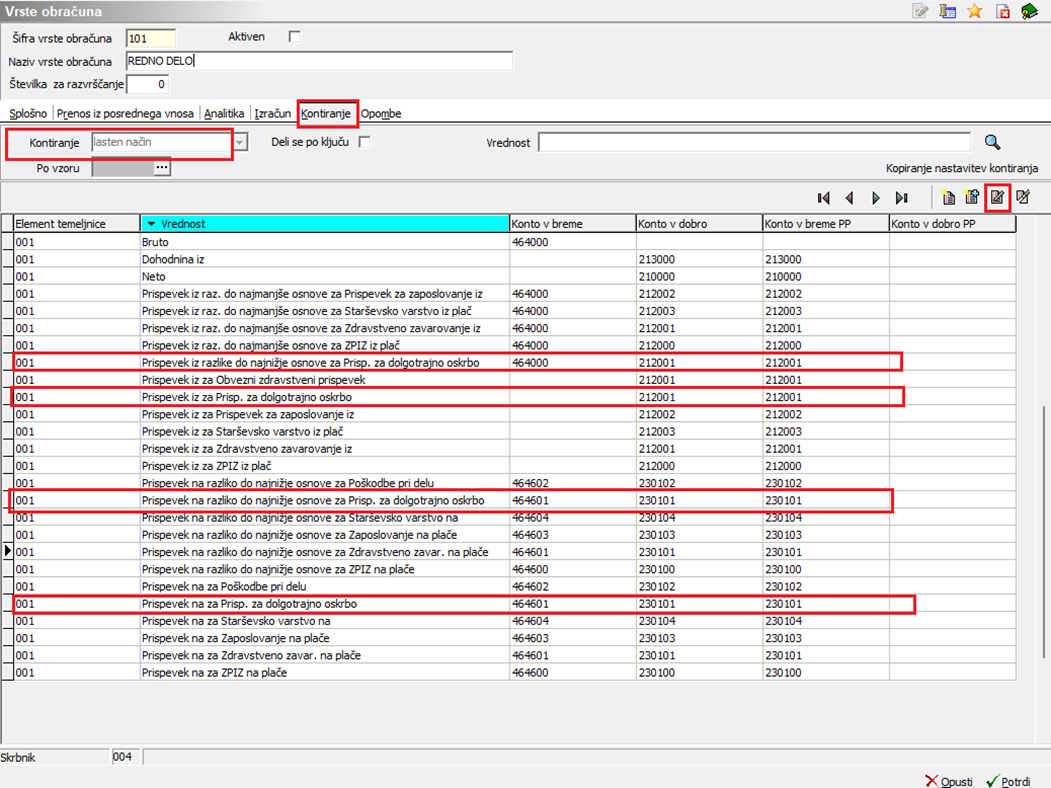Image resolution: width=1051 pixels, height=788 pixels.
Task: Open help via the green book icon
Action: (1029, 11)
